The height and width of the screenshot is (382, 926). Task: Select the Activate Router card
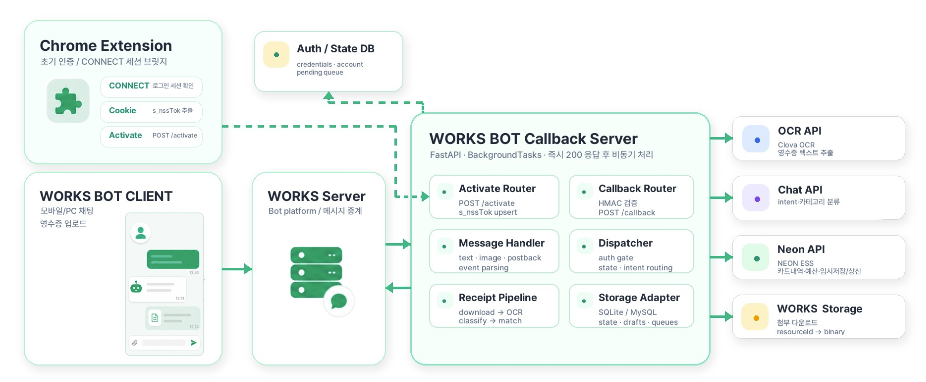pos(494,197)
